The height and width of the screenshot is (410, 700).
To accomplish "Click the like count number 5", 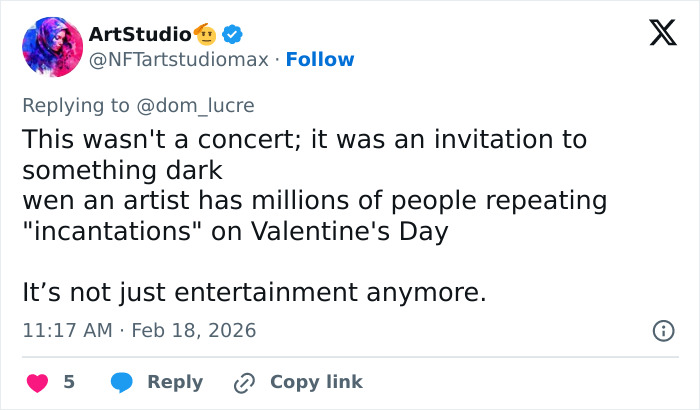I will pos(69,382).
